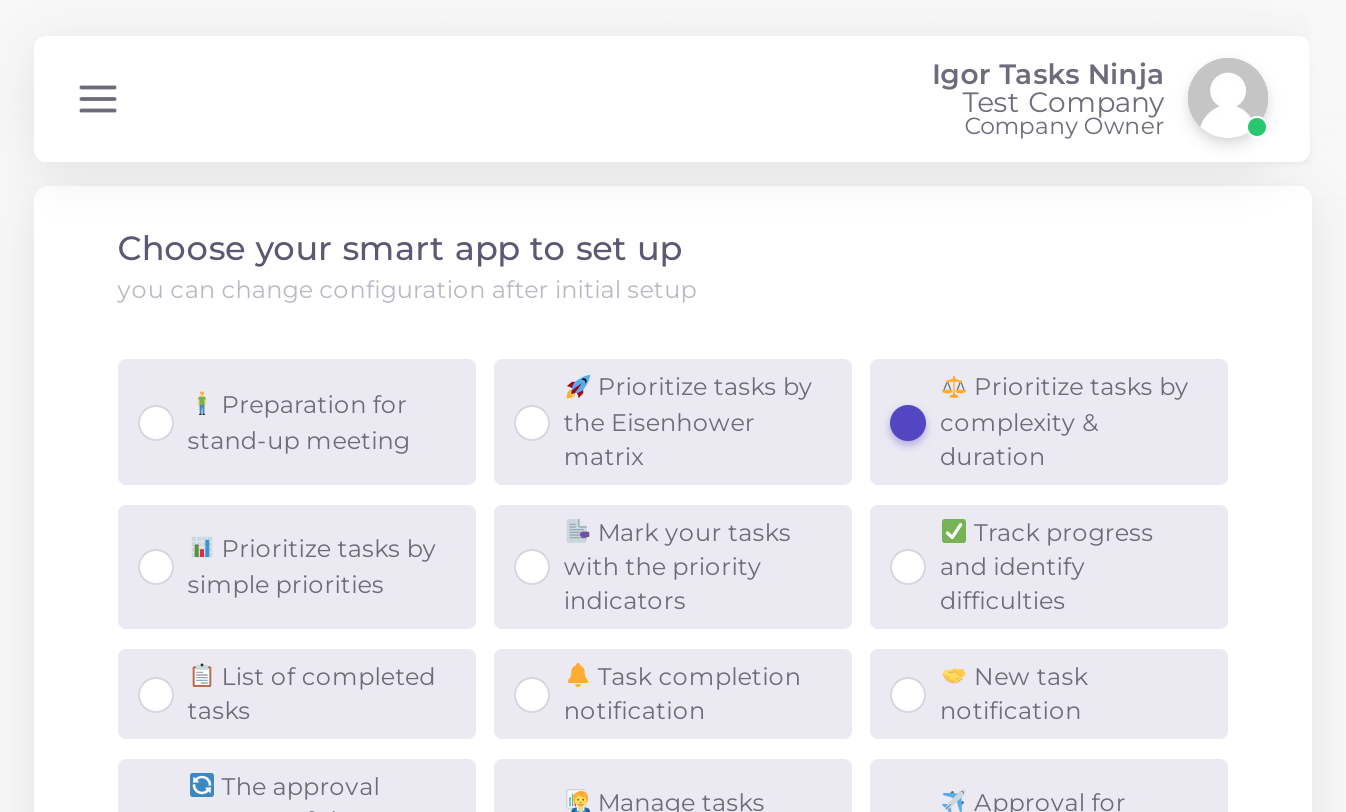Click the scales icon on complexity & duration
This screenshot has width=1346, height=812.
click(x=953, y=387)
